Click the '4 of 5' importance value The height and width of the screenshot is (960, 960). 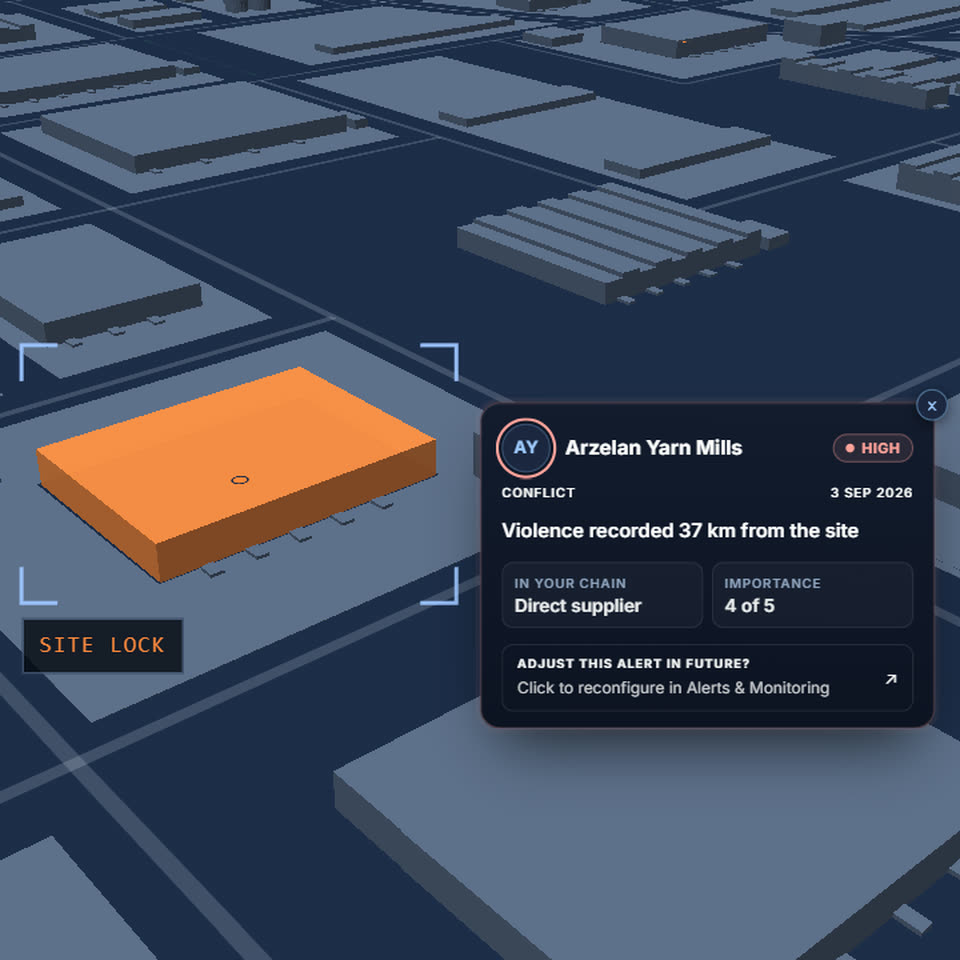(x=749, y=606)
